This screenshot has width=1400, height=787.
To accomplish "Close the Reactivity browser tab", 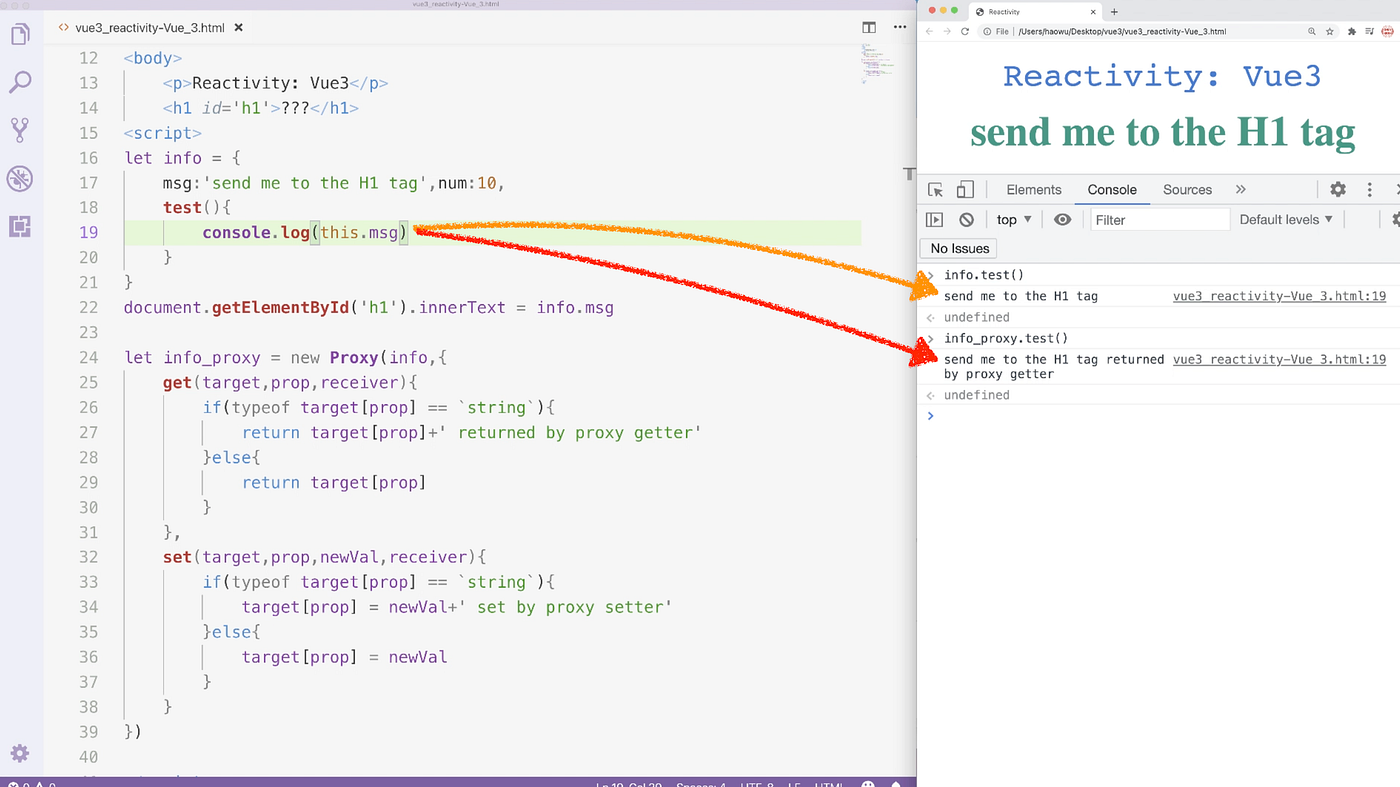I will 1093,11.
